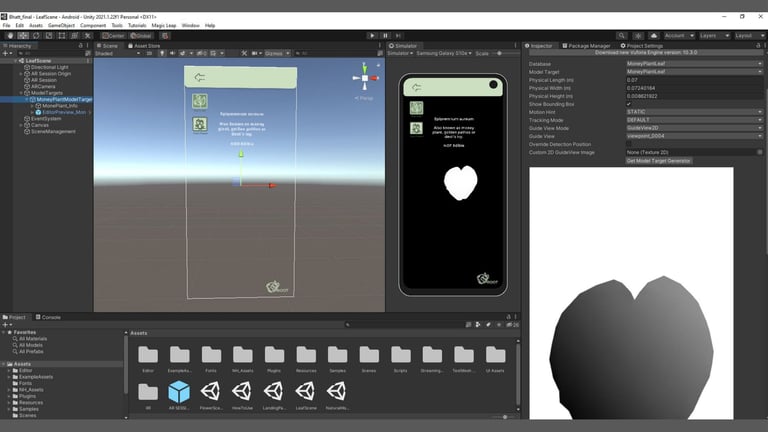Adjust the Project icon size slider
Screen dimensions: 768x432
pyautogui.click(x=504, y=417)
